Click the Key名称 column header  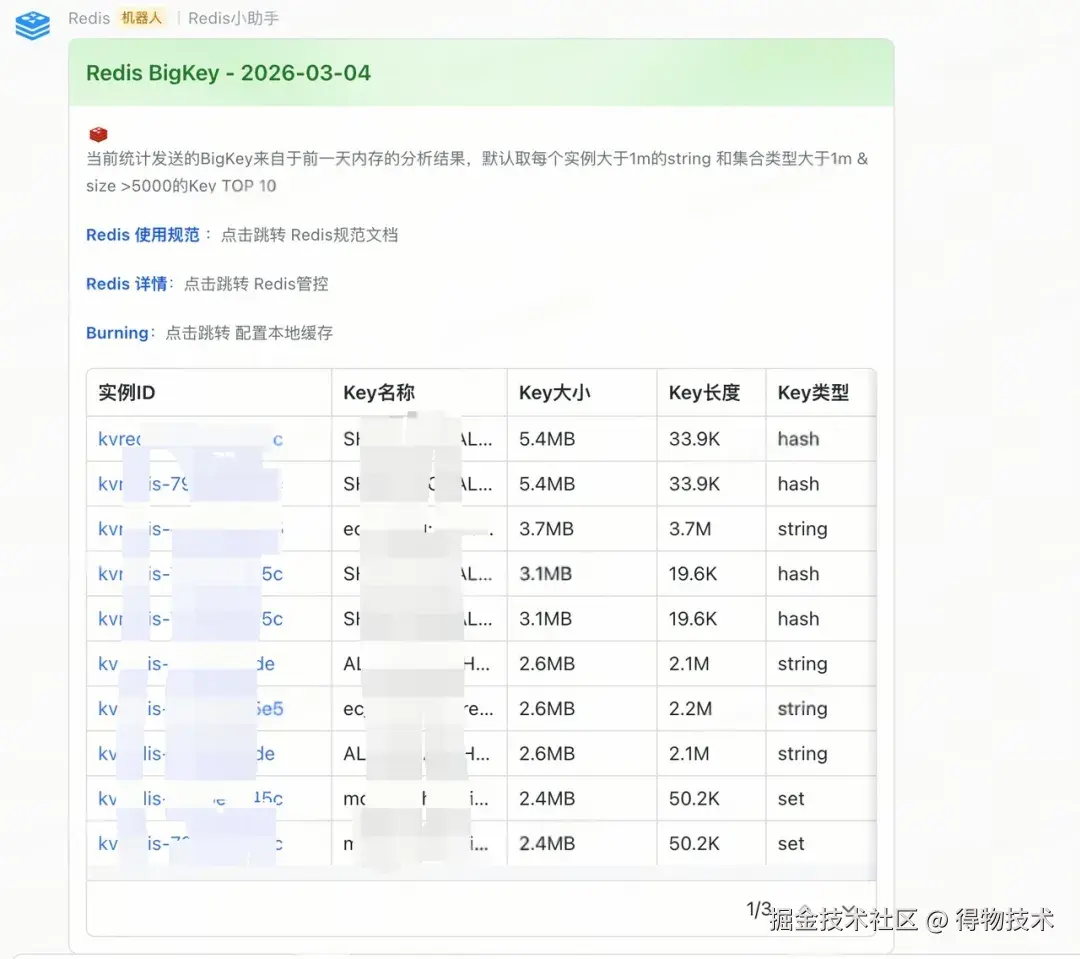(379, 393)
